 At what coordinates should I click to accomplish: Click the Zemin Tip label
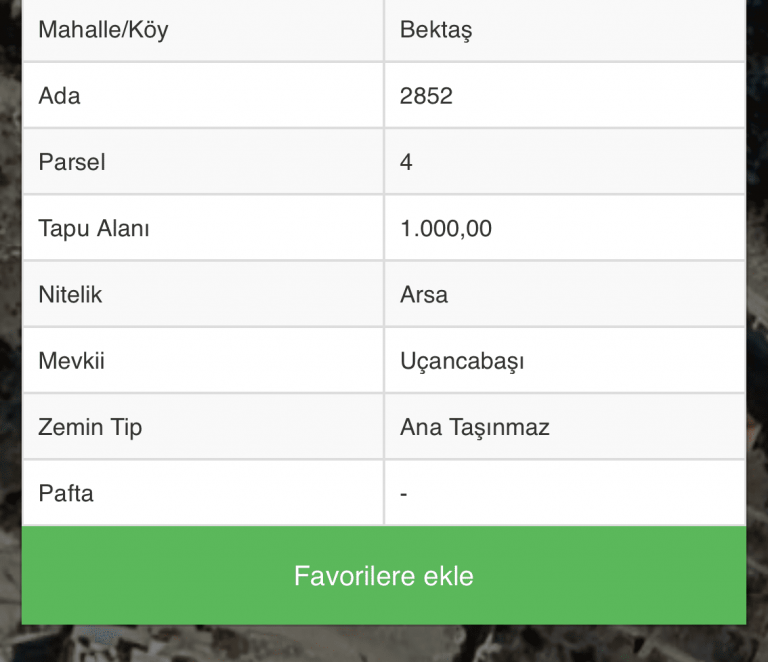(90, 427)
